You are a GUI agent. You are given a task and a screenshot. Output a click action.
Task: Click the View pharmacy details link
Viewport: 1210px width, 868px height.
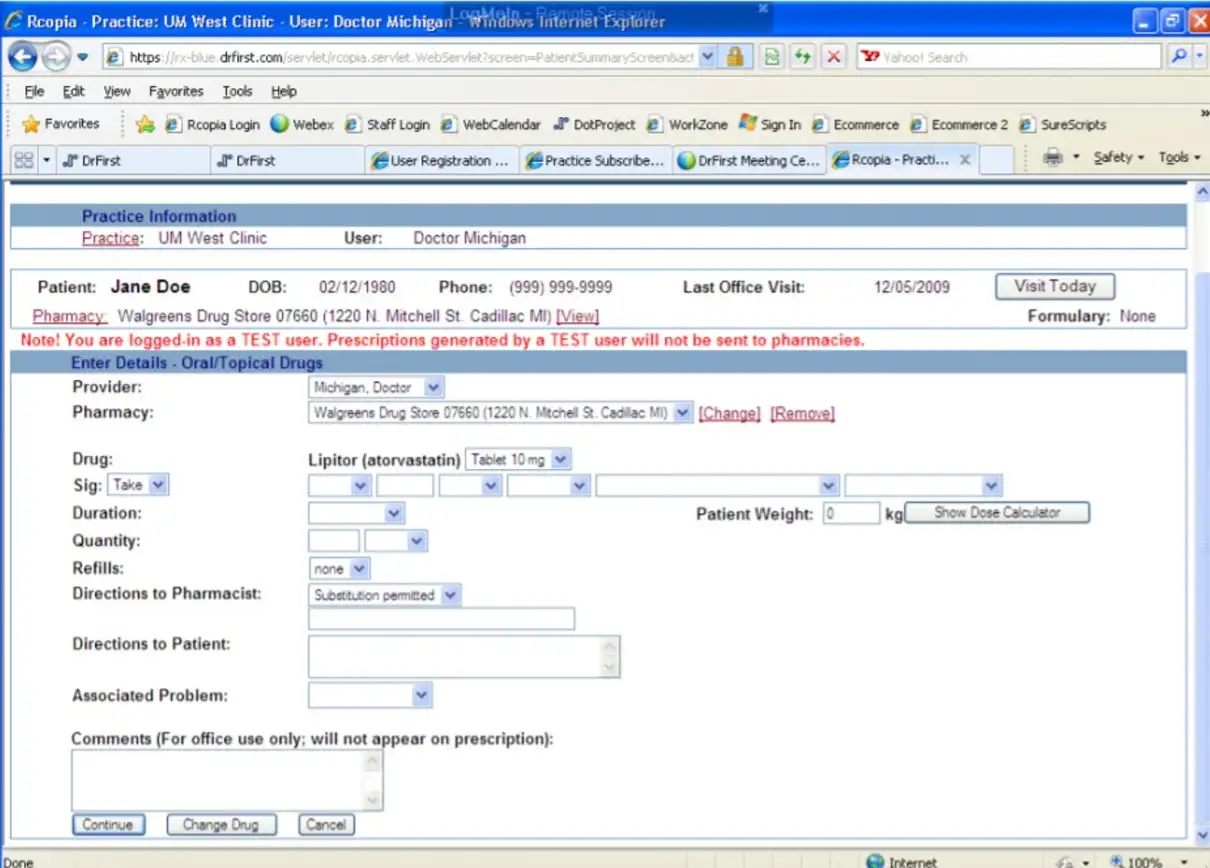pyautogui.click(x=576, y=316)
